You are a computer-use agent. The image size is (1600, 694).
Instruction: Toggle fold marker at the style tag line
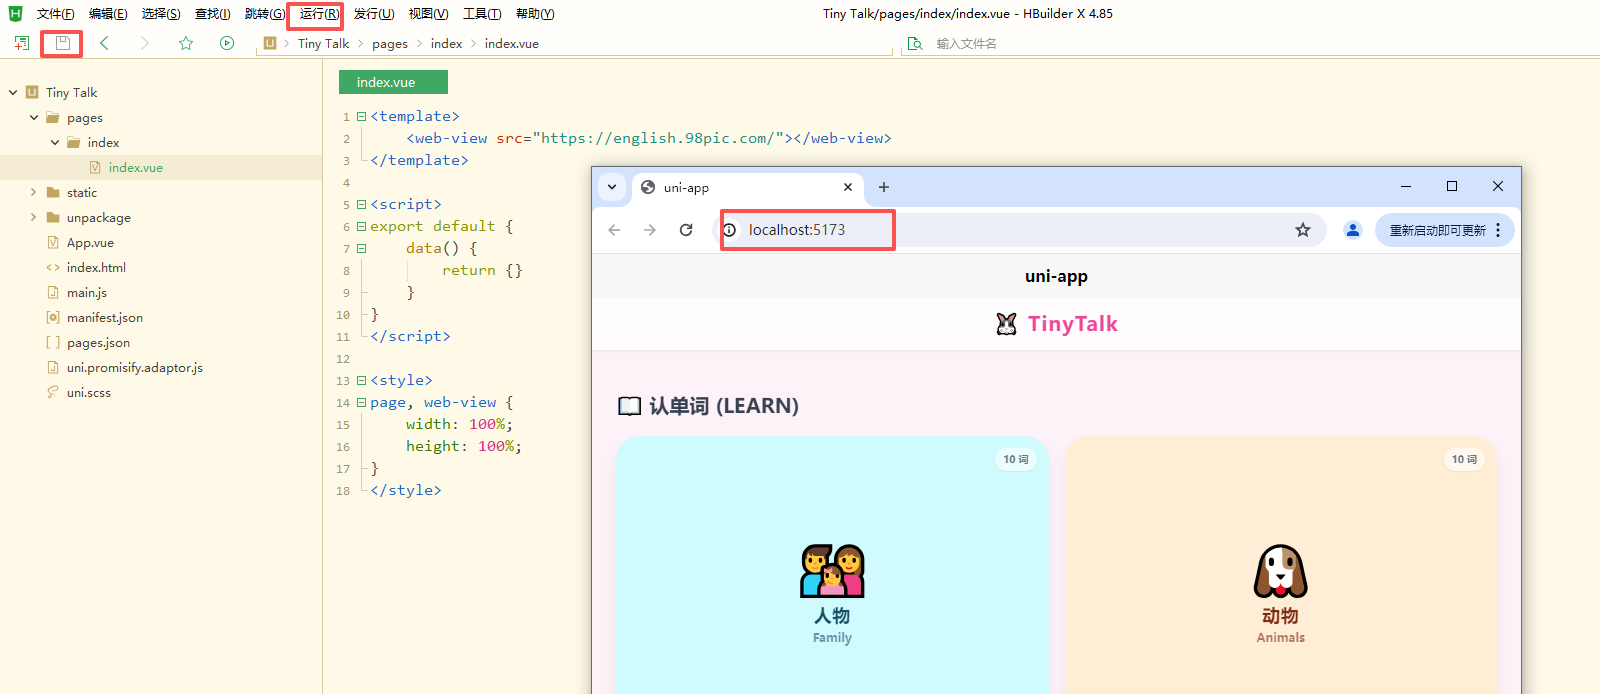pyautogui.click(x=361, y=381)
